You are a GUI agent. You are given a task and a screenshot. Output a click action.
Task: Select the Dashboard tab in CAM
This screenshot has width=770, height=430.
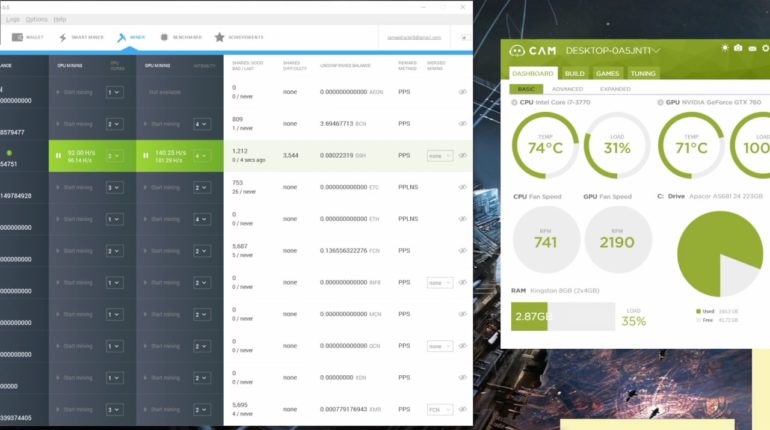533,74
